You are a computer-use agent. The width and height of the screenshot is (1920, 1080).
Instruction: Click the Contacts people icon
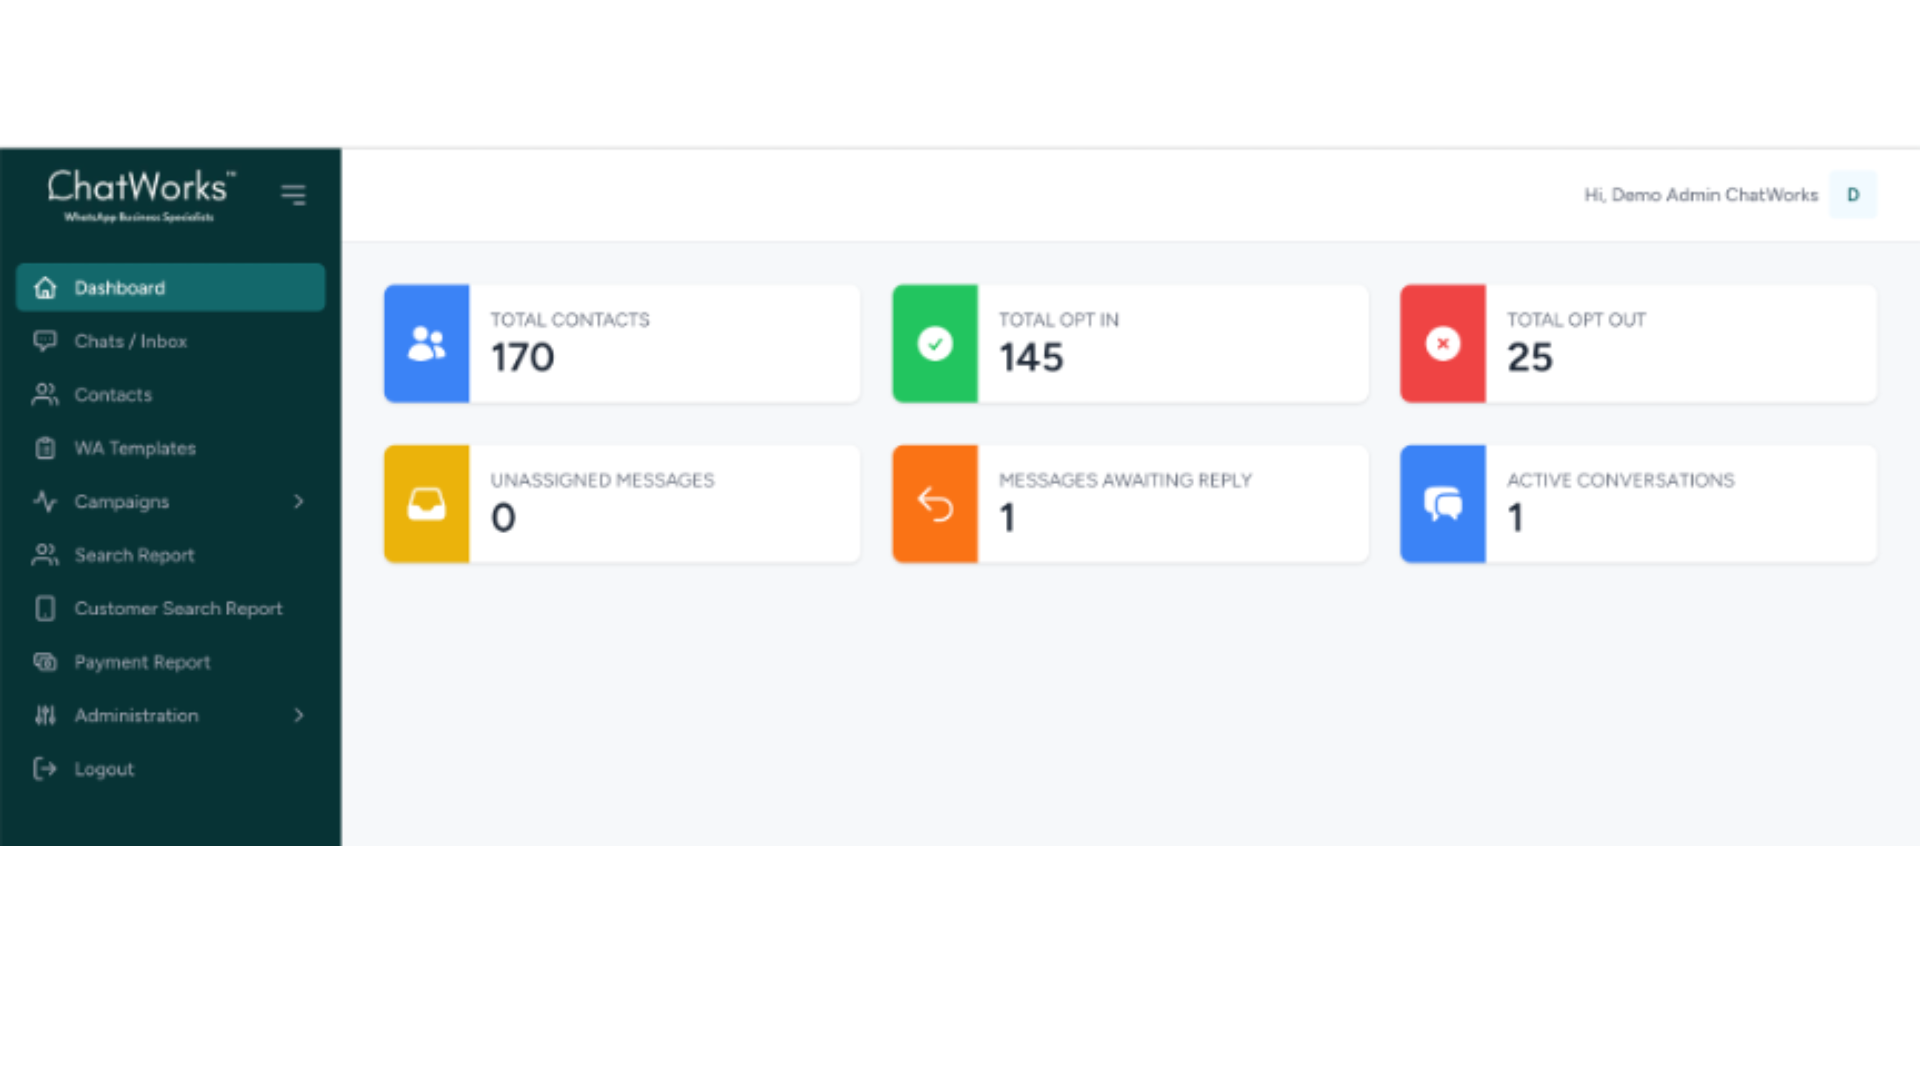click(x=45, y=395)
